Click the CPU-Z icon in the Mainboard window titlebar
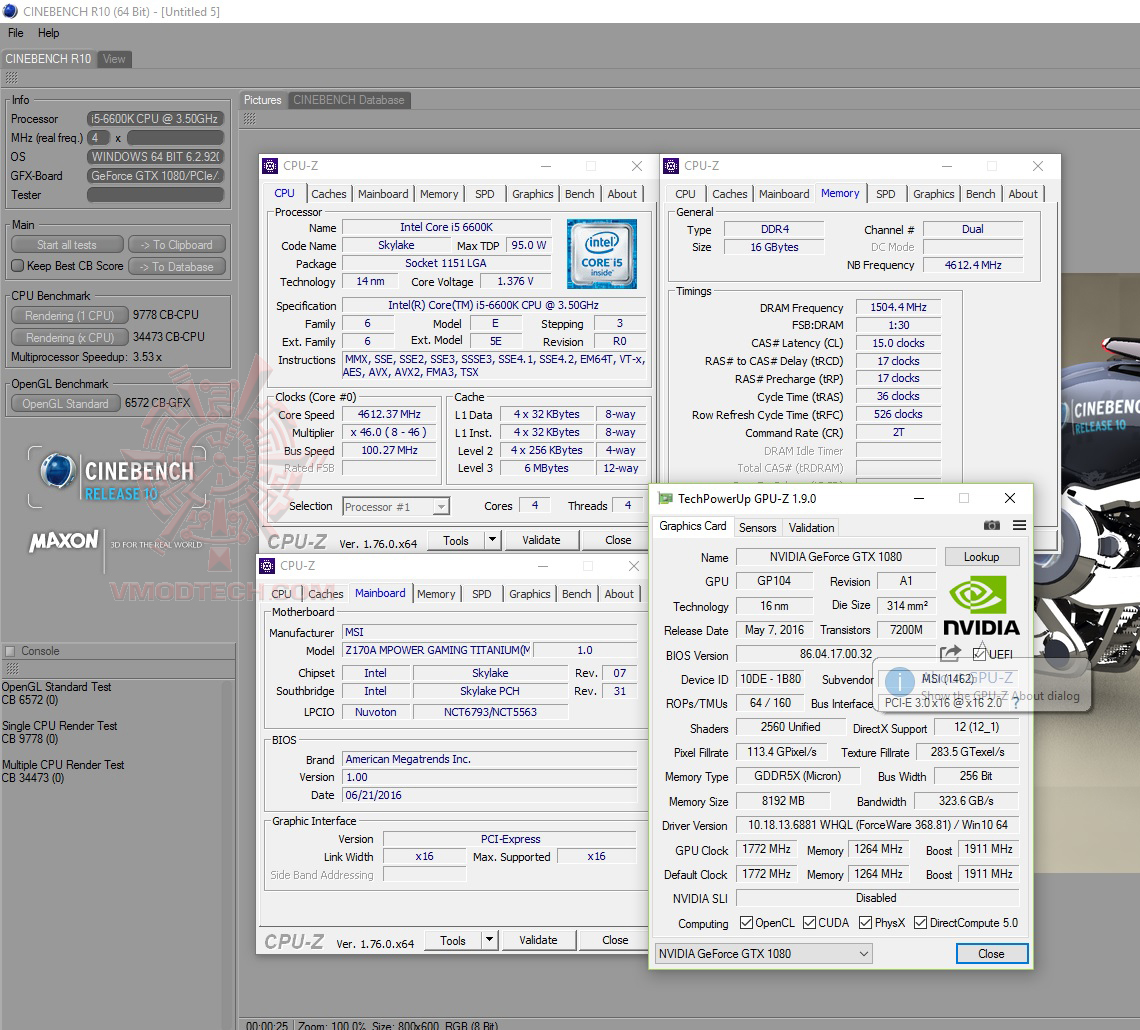 [x=266, y=565]
